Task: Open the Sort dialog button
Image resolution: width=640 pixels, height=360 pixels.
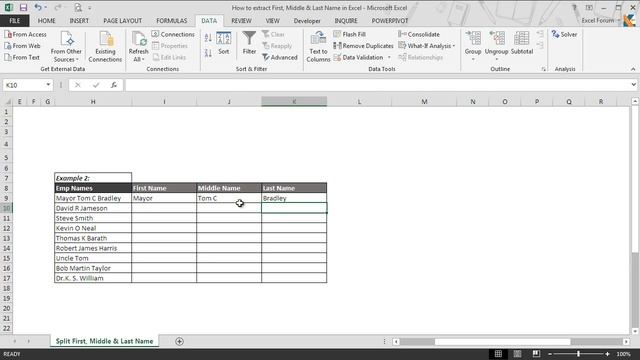Action: coord(224,43)
